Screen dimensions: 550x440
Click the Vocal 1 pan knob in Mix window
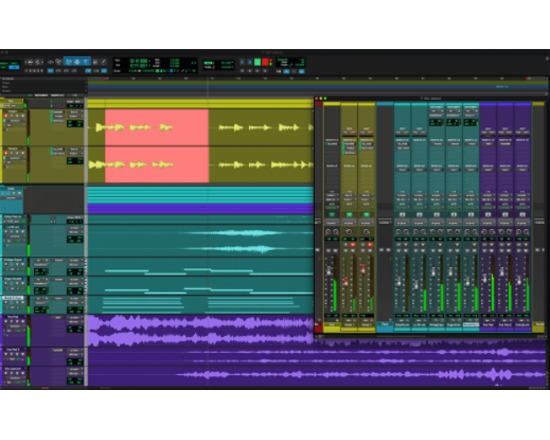(x=349, y=232)
